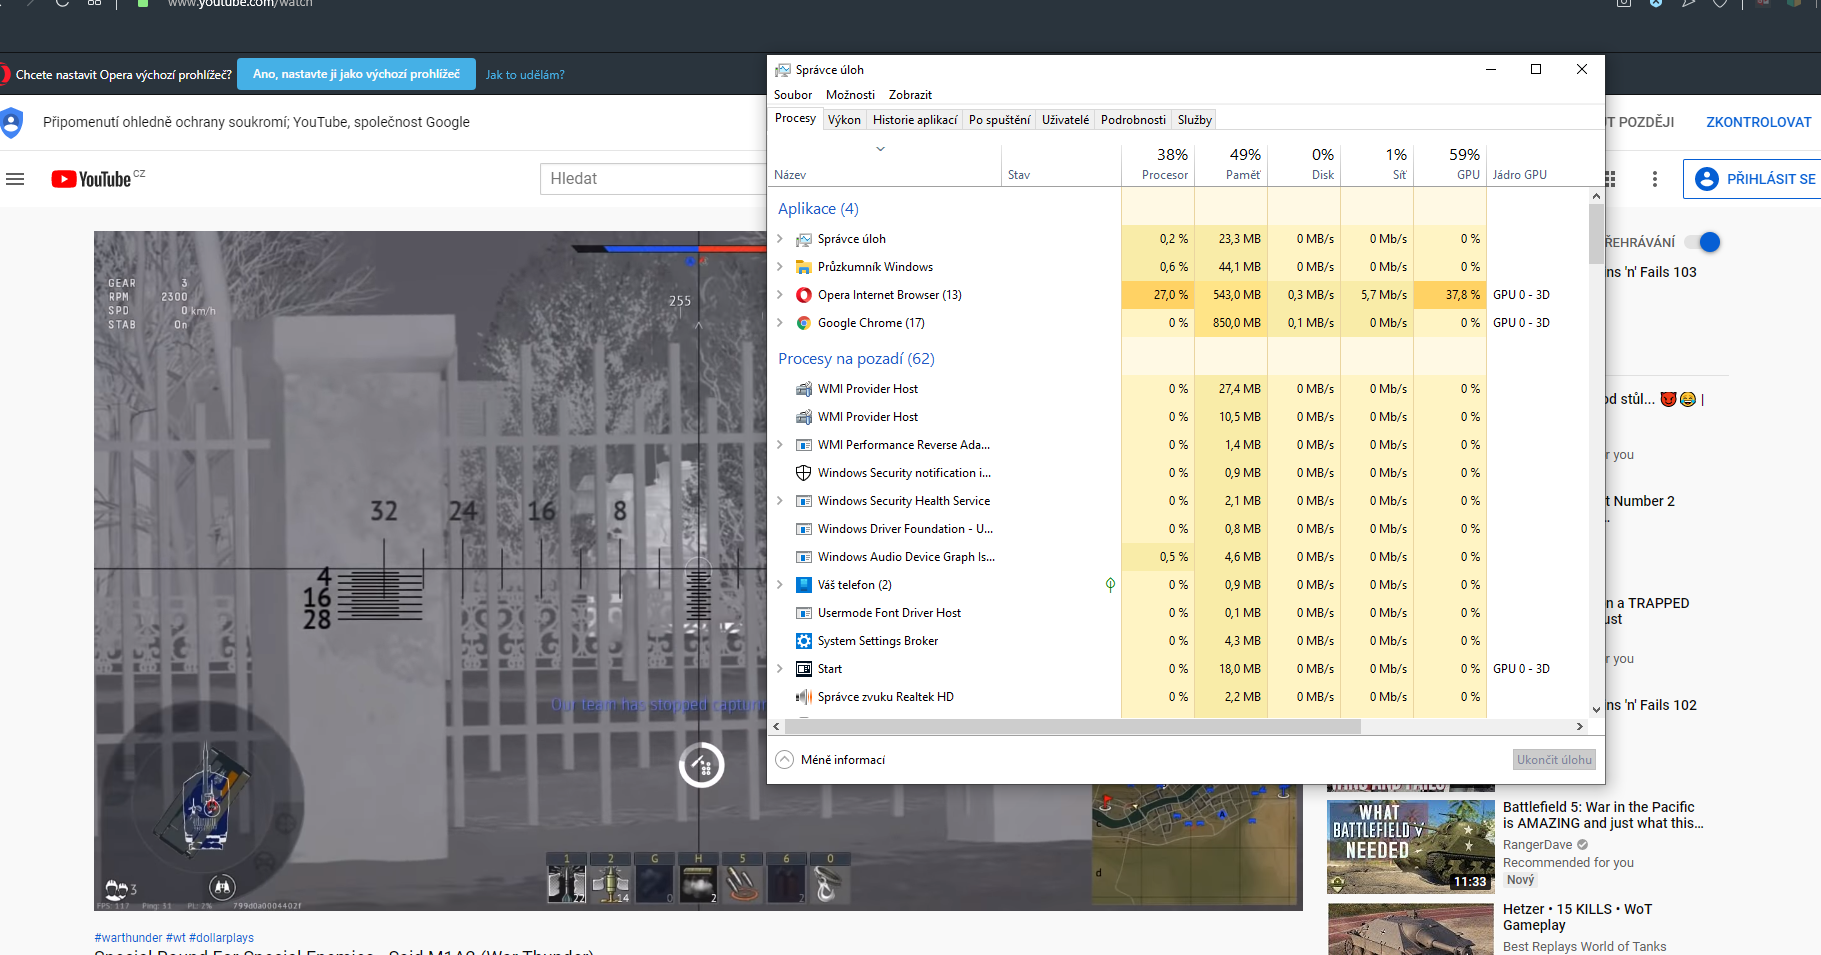This screenshot has width=1821, height=955.
Task: Click the privacy shield icon
Action: tap(11, 122)
